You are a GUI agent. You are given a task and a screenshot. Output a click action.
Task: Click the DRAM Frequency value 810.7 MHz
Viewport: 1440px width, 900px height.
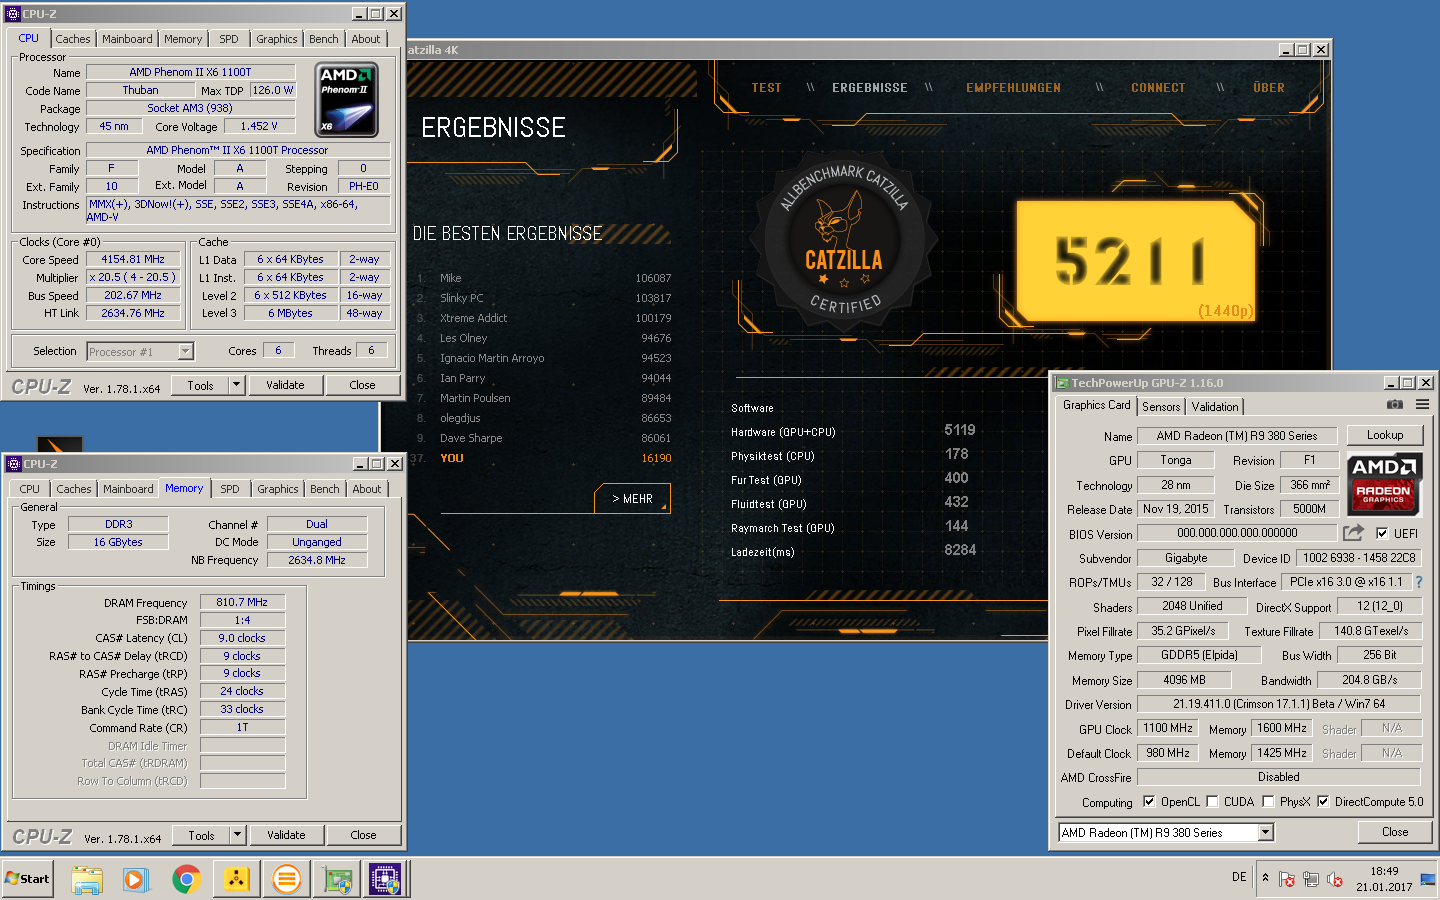click(242, 602)
